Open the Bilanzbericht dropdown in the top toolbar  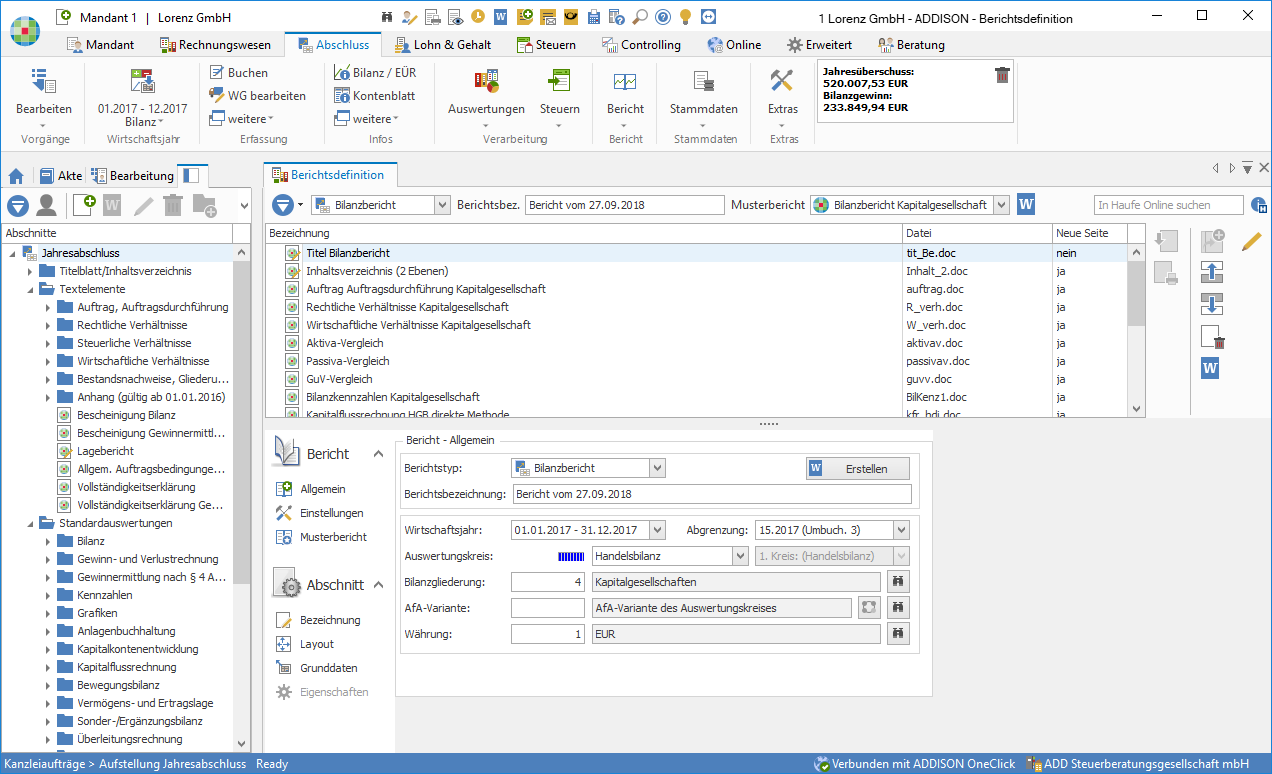pos(443,205)
